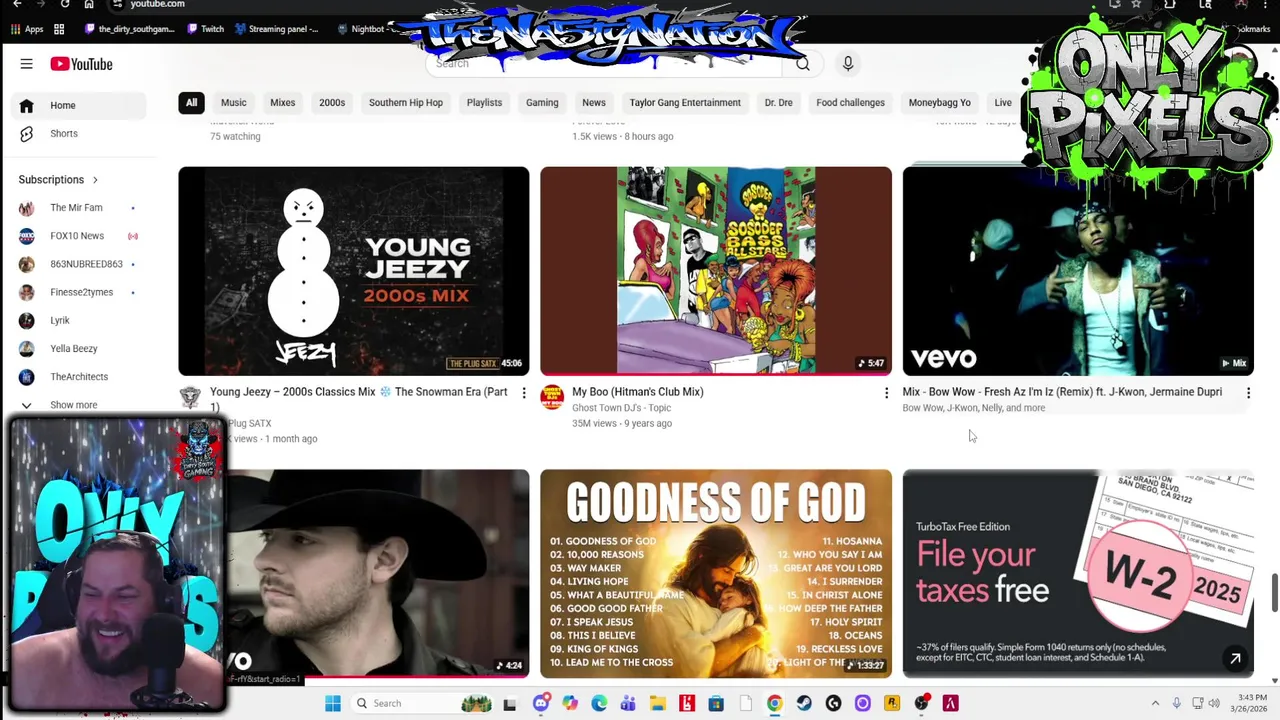This screenshot has height=720, width=1280.
Task: Open the Windows Start menu
Action: pyautogui.click(x=333, y=703)
